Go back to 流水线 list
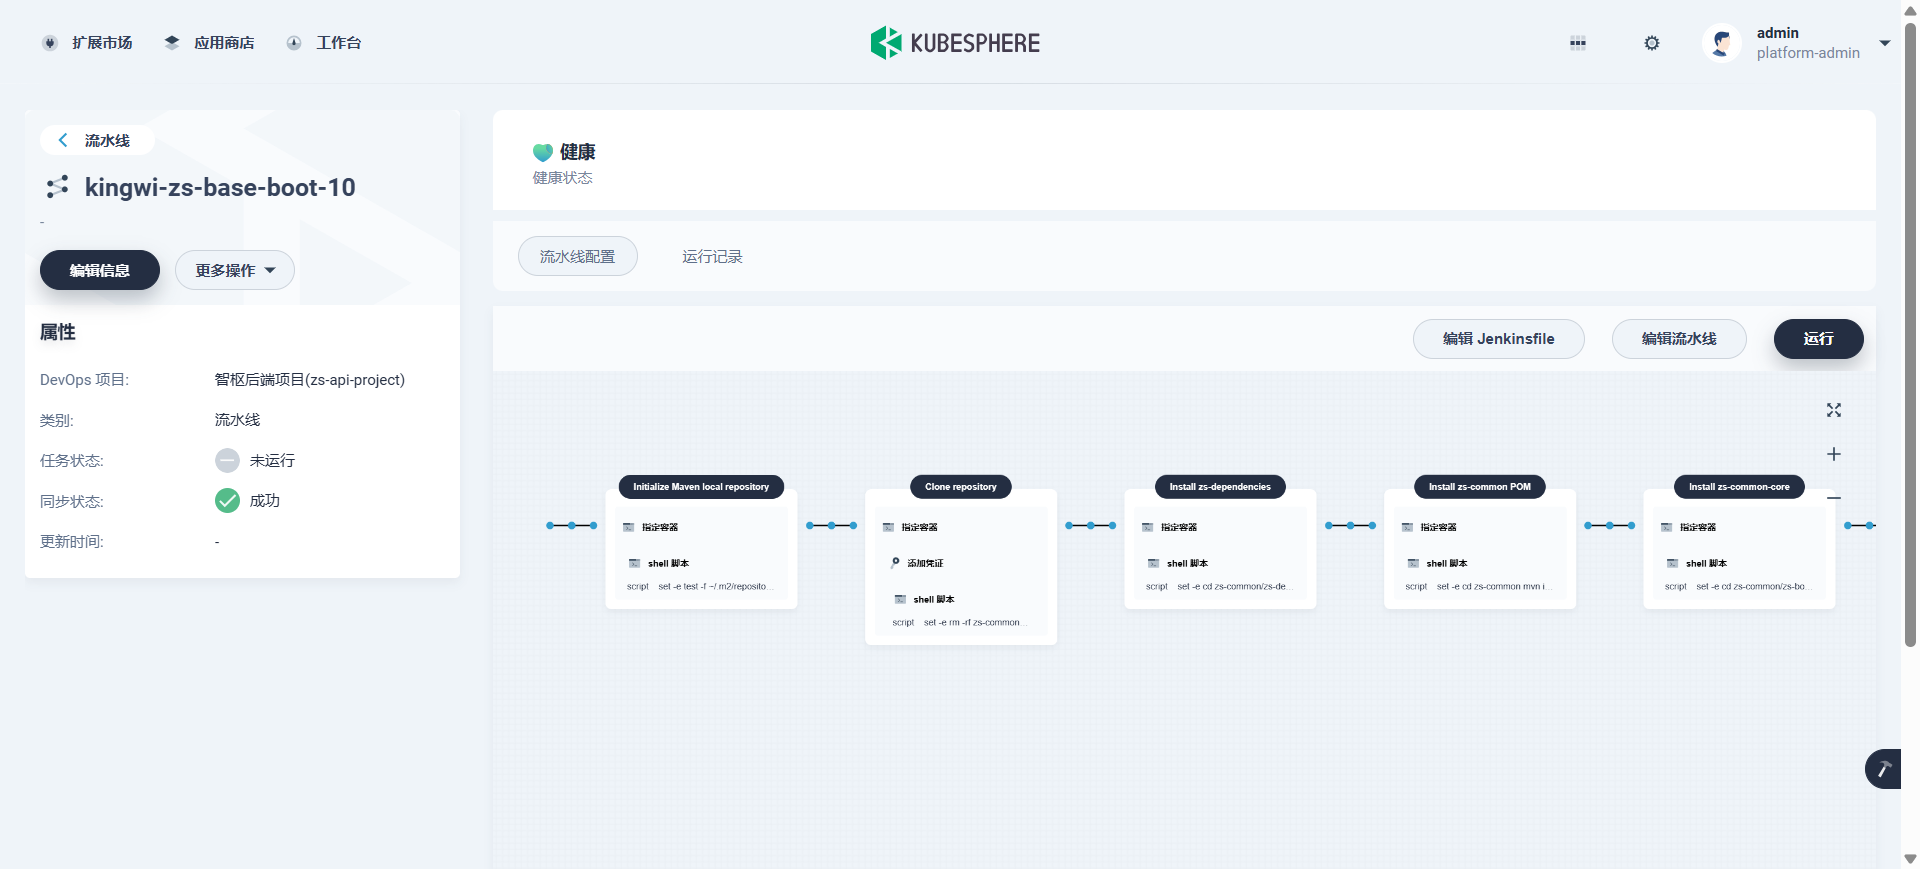This screenshot has height=869, width=1920. pyautogui.click(x=97, y=140)
